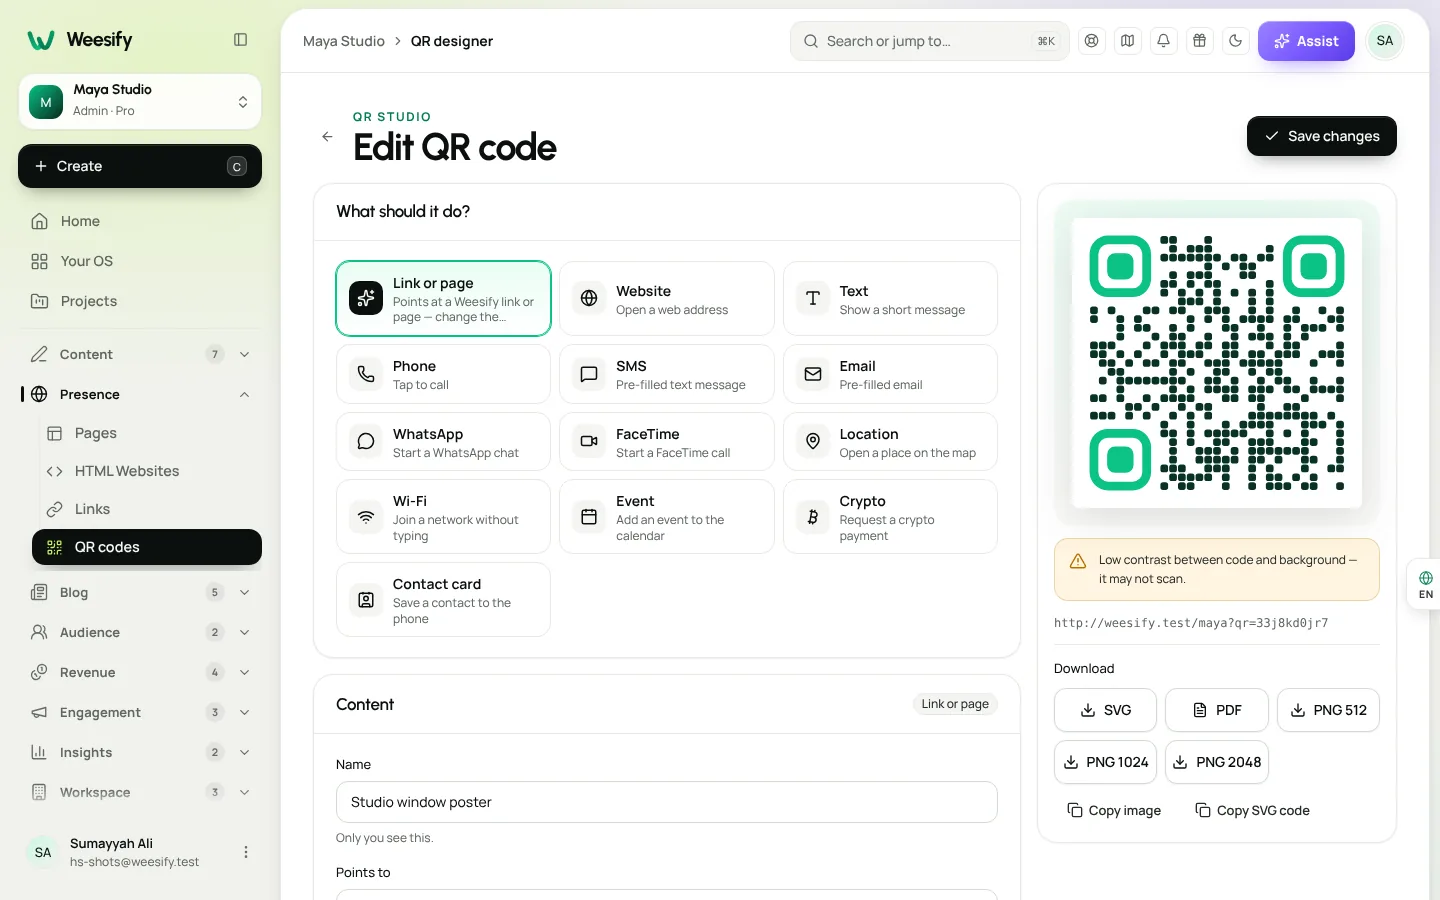
Task: Collapse the Presence section chevron
Action: point(245,394)
